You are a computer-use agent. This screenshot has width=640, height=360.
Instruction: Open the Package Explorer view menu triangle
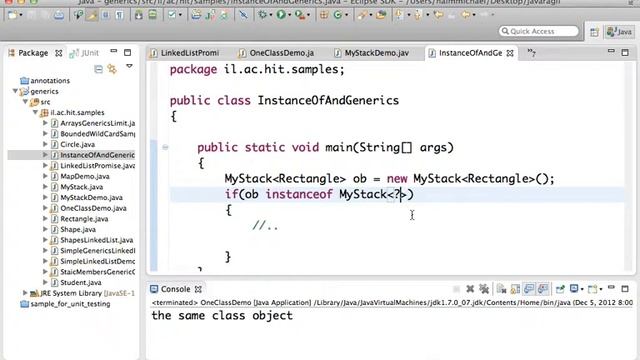coord(129,66)
